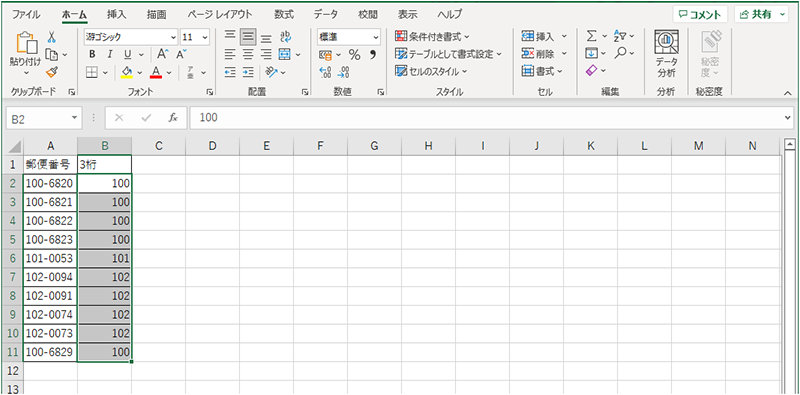Click the Orientation text angle icon

[271, 72]
